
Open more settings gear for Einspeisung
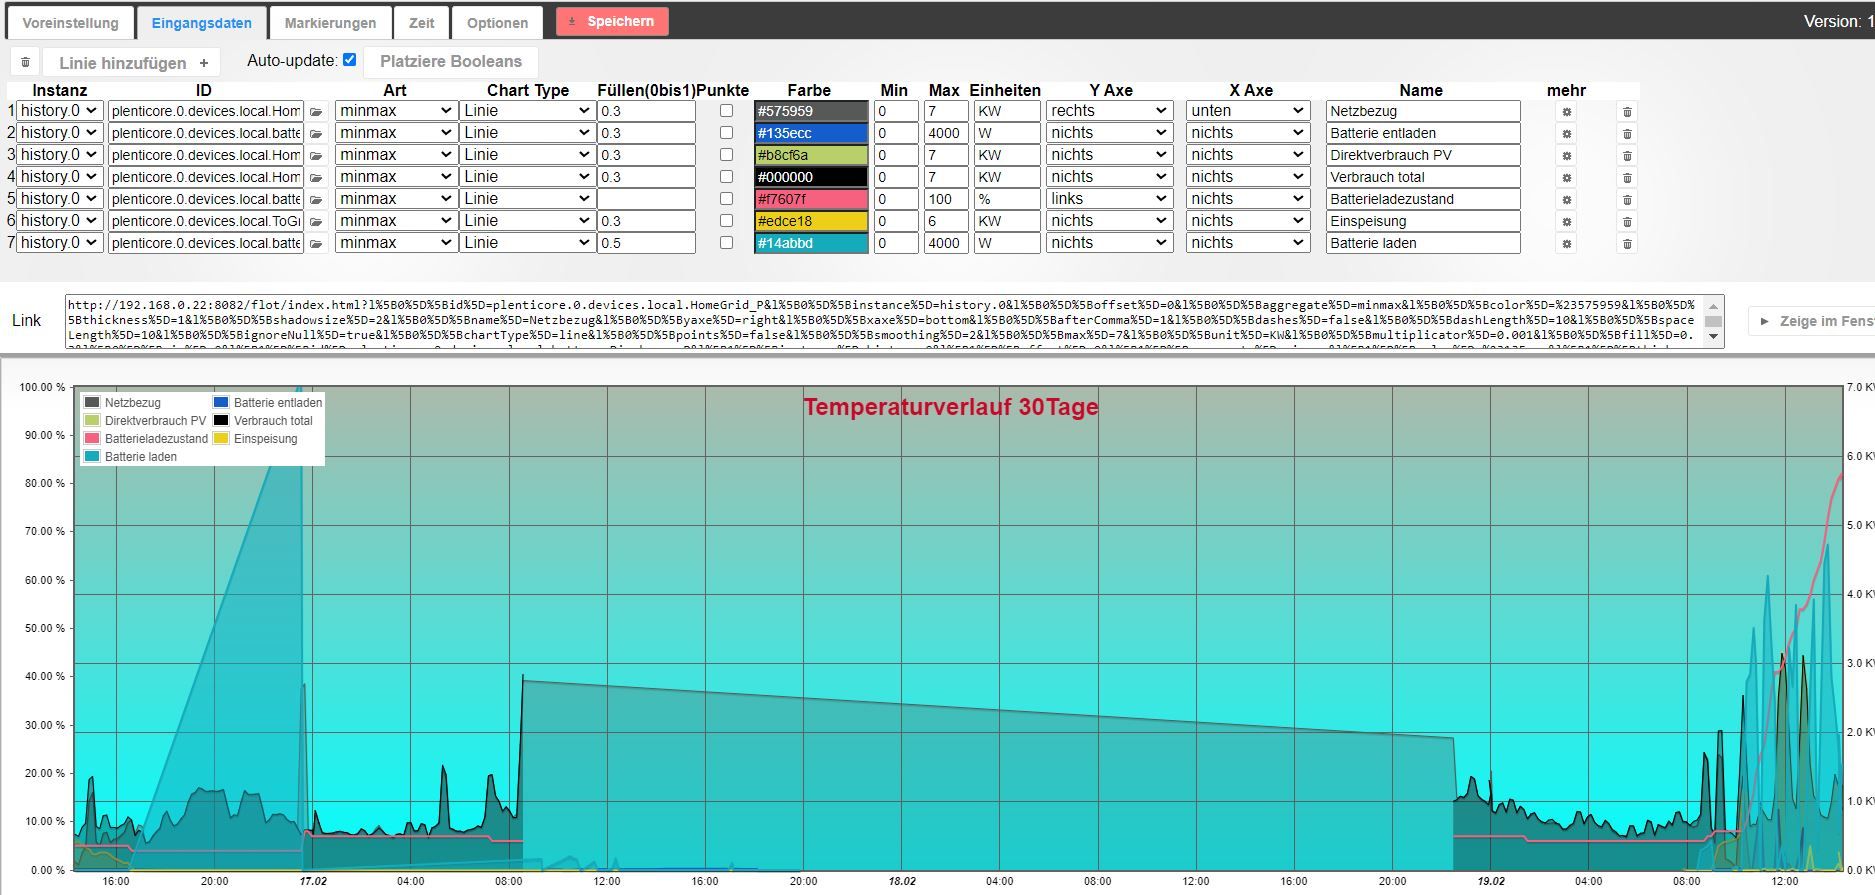tap(1566, 222)
